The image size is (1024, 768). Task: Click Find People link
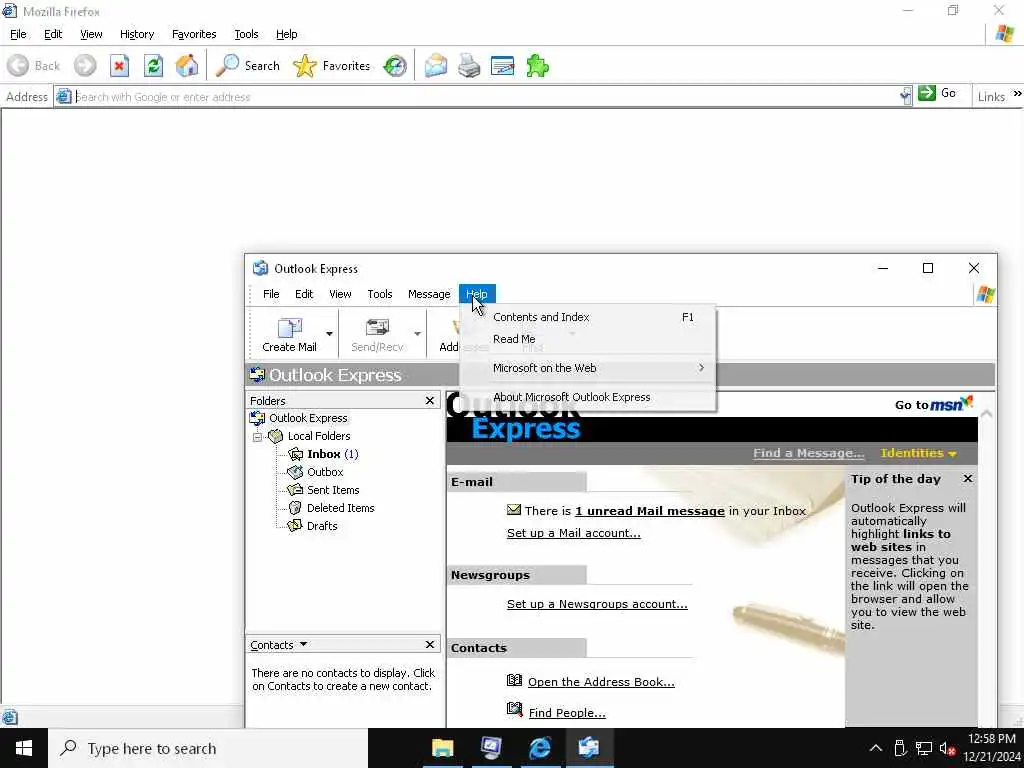click(567, 712)
